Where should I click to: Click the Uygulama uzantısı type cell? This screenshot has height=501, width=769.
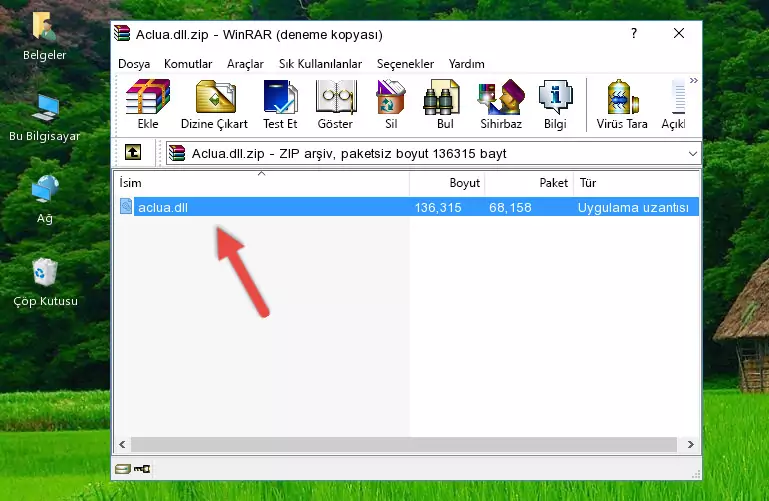633,207
